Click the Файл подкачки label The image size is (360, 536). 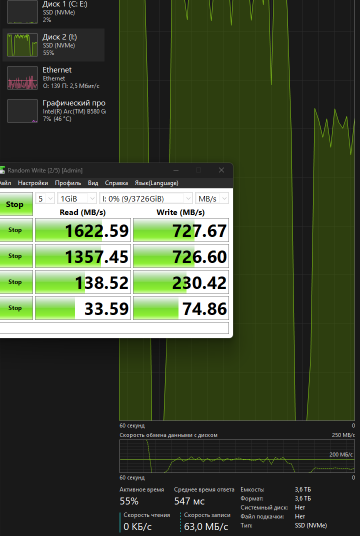coord(262,517)
